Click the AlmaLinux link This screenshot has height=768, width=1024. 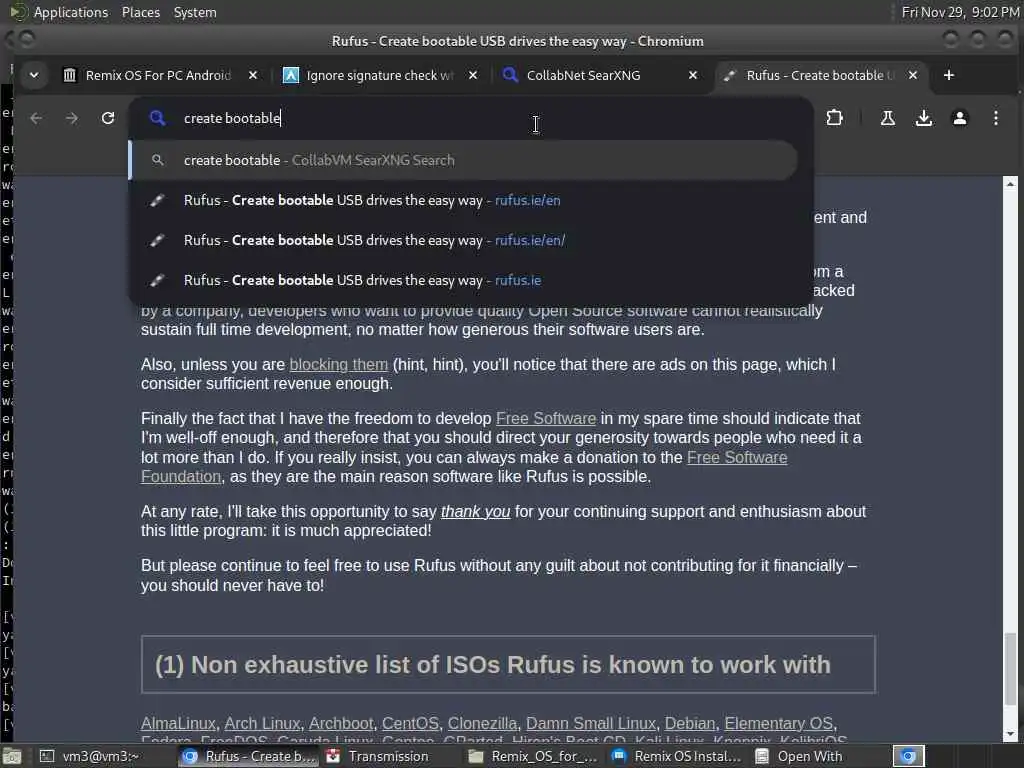[178, 724]
